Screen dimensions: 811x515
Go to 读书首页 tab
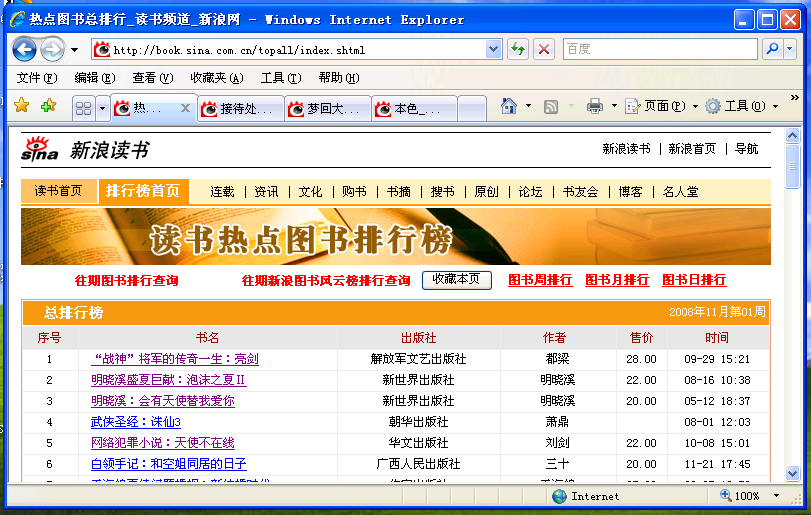pyautogui.click(x=58, y=191)
